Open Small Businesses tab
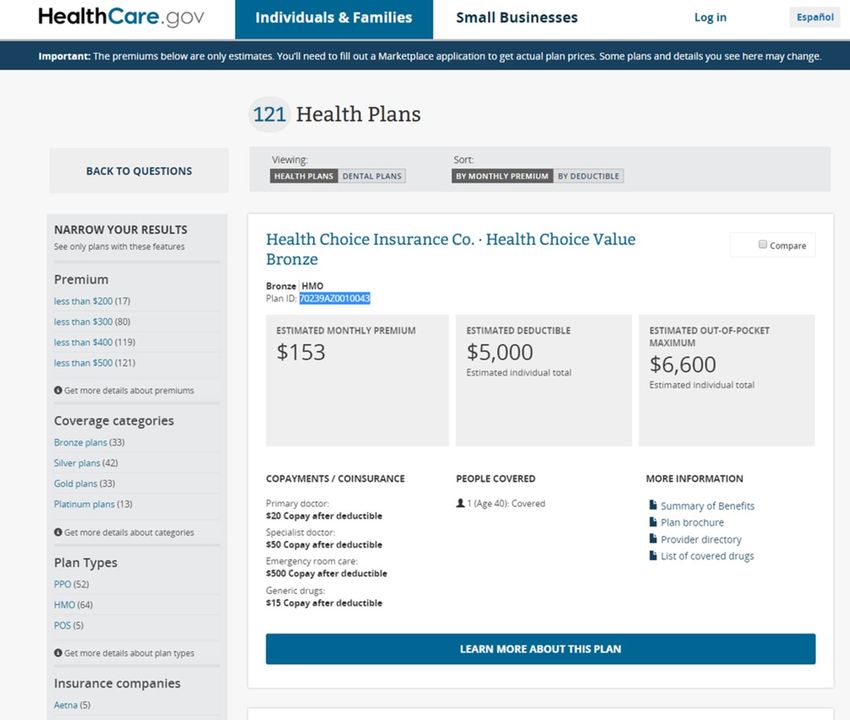Viewport: 850px width, 720px height. pos(517,18)
